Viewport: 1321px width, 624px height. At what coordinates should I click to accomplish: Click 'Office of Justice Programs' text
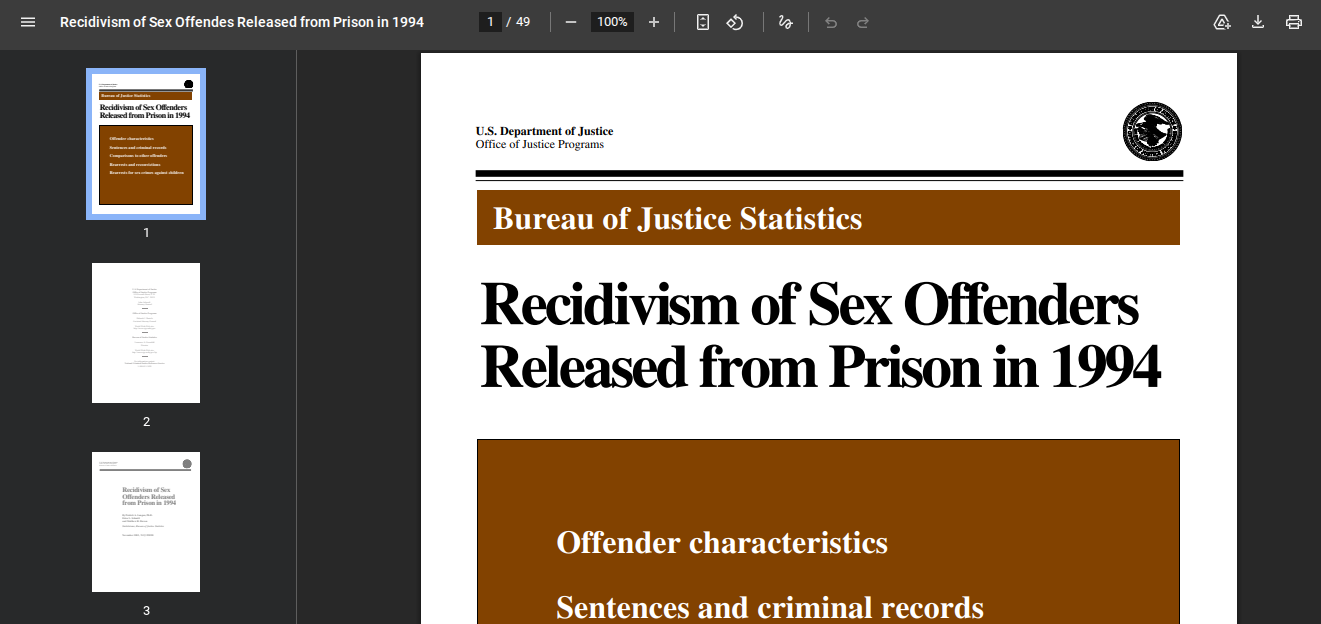tap(540, 144)
